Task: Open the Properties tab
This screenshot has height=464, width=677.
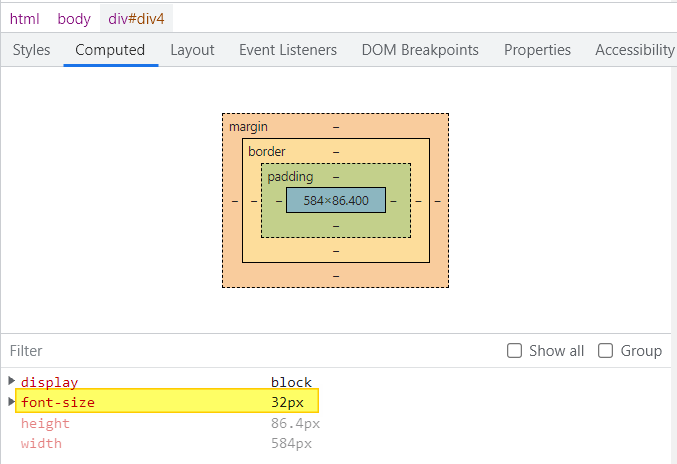Action: (538, 50)
